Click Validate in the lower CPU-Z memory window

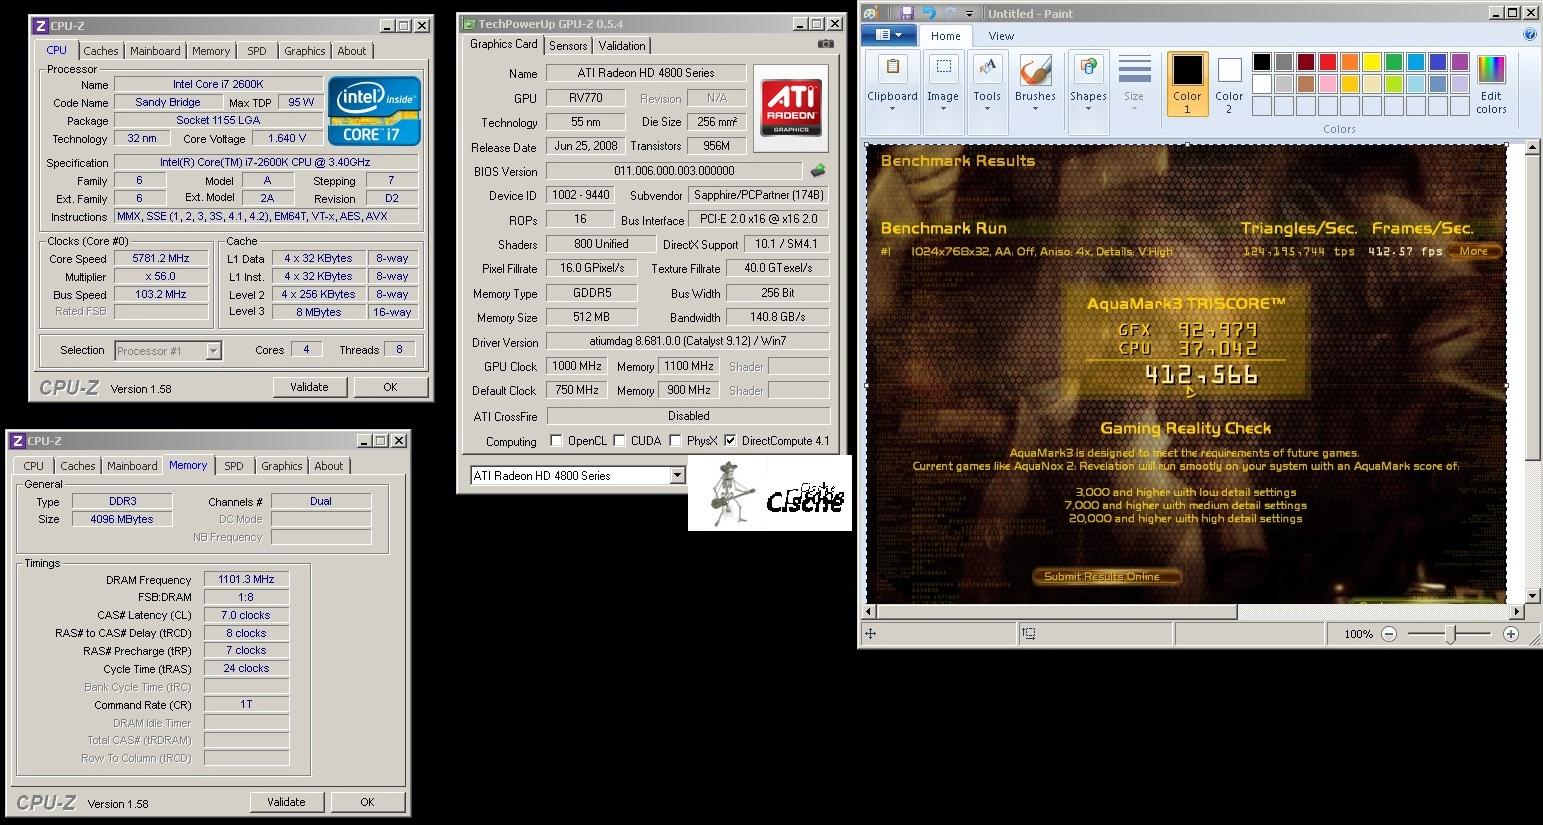point(286,802)
